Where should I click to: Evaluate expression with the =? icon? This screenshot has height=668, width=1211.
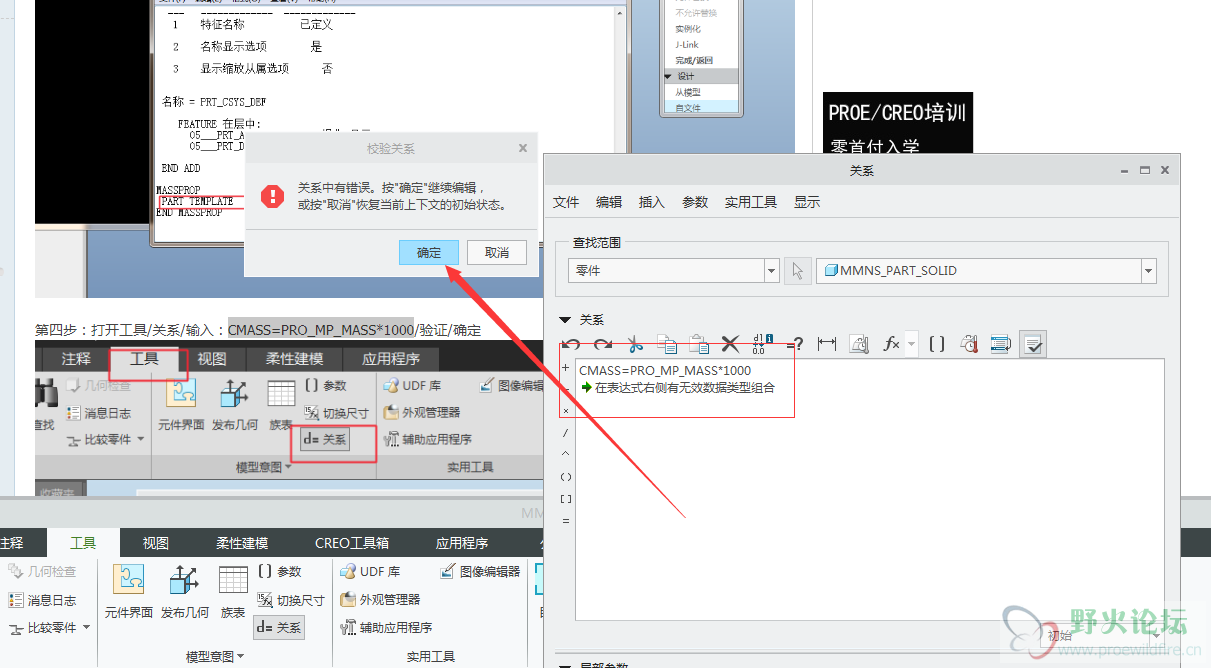pyautogui.click(x=796, y=344)
